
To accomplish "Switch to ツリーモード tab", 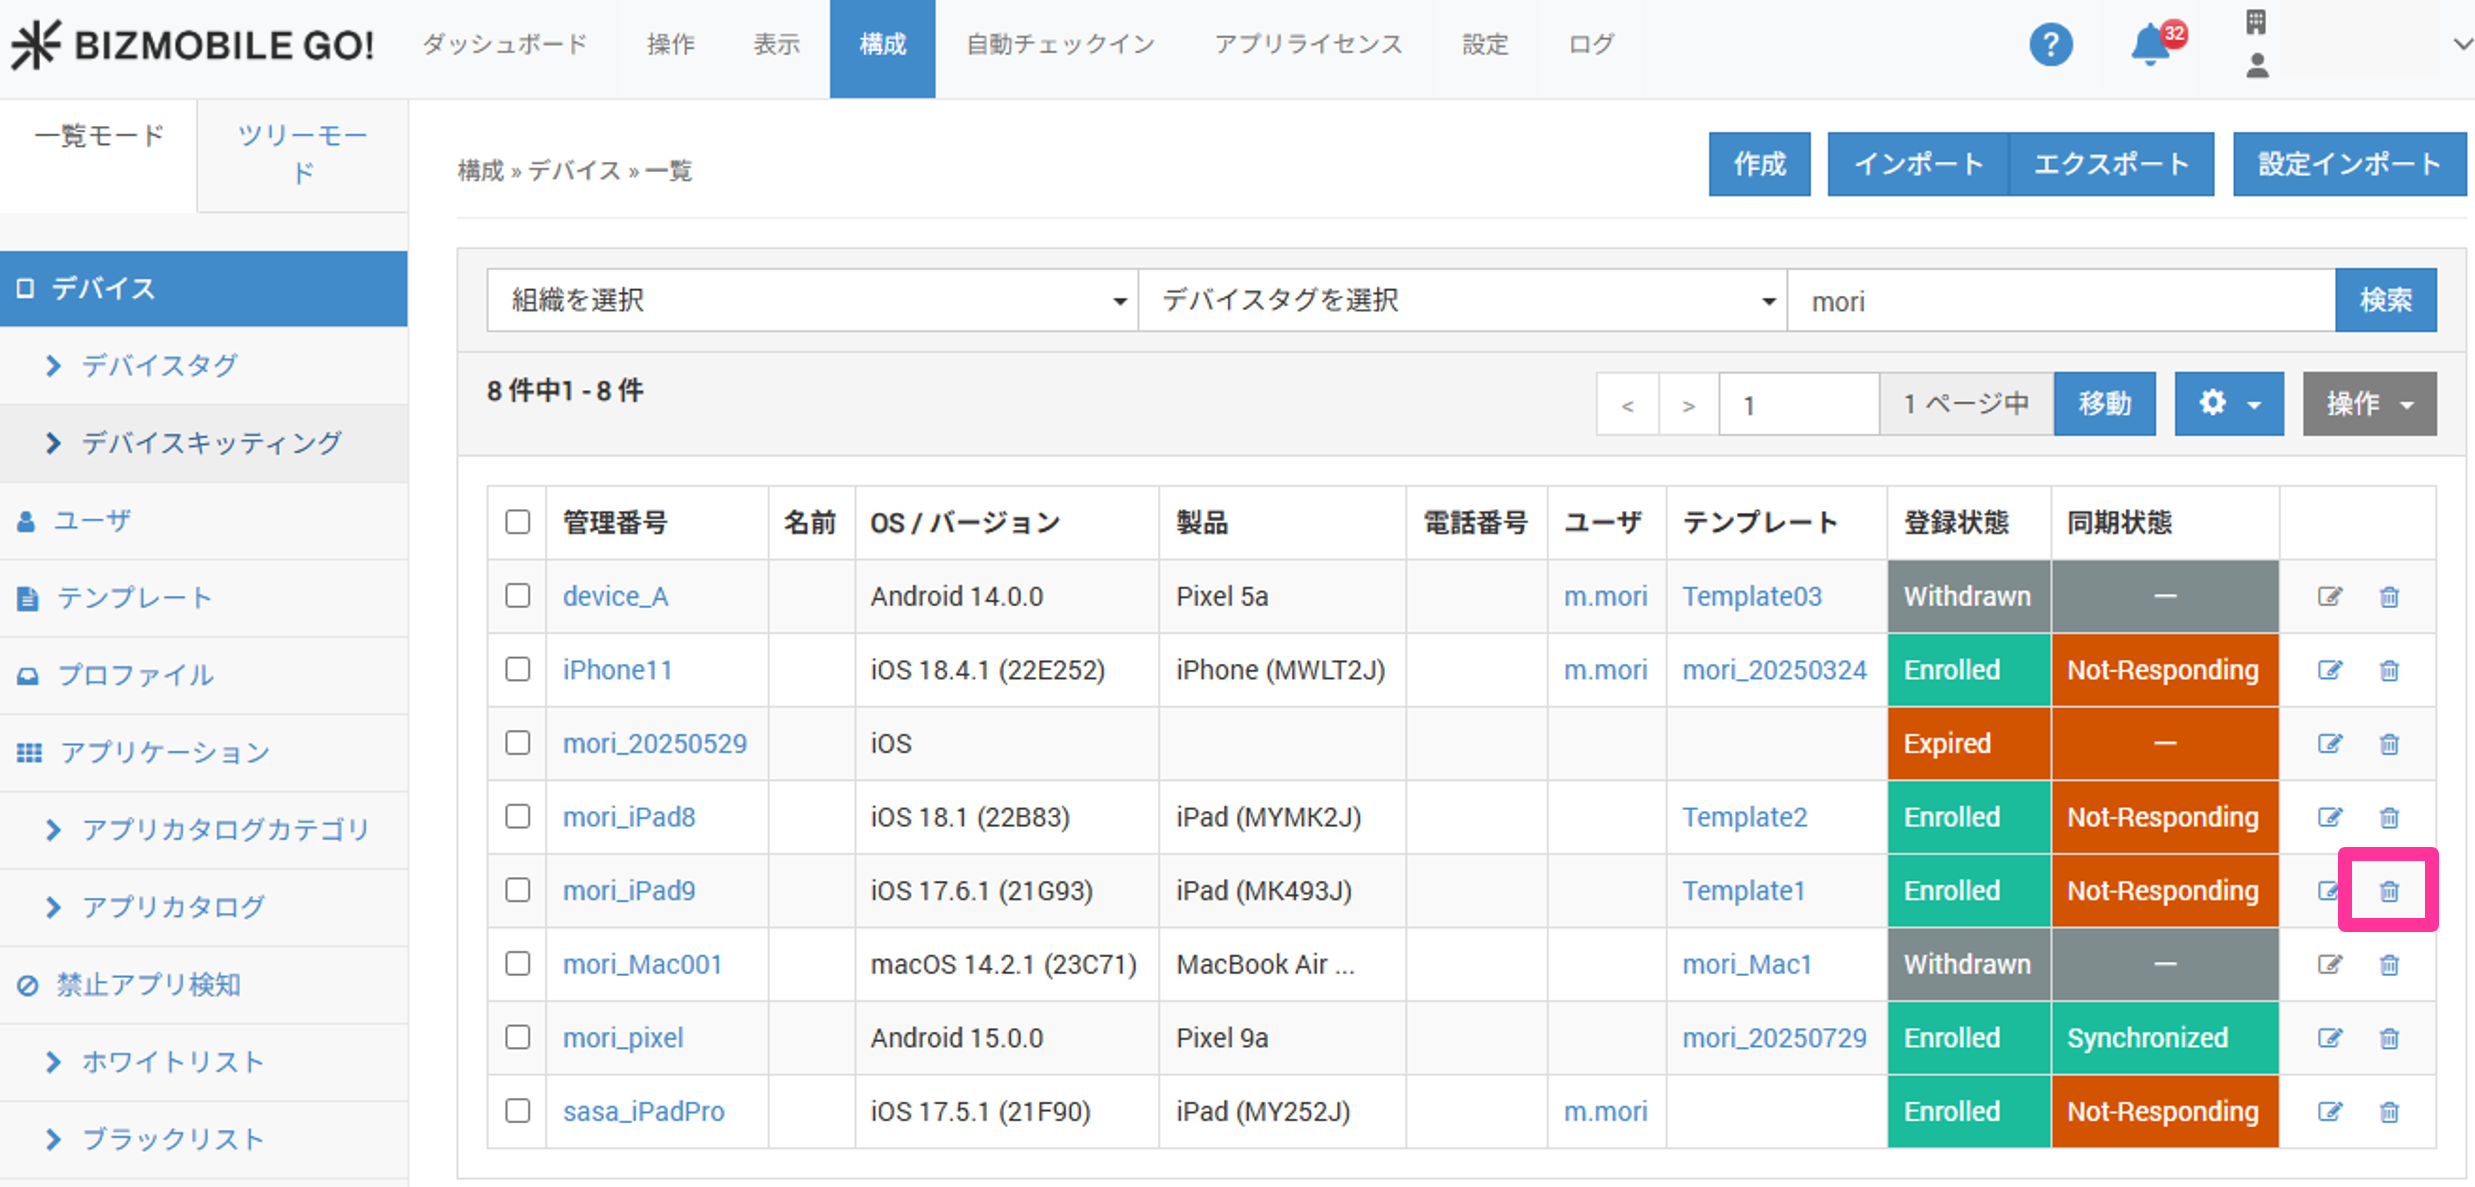I will click(302, 154).
